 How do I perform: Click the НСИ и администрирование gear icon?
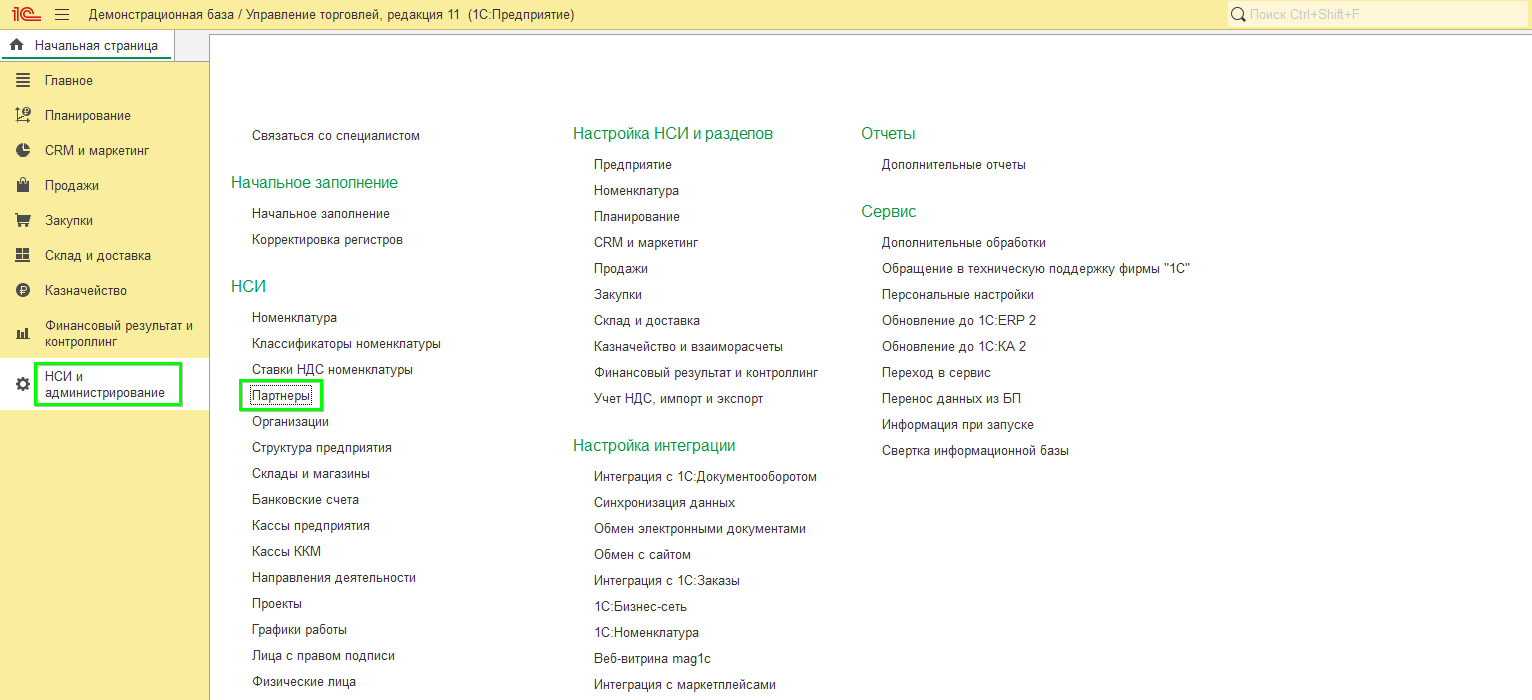pos(23,385)
